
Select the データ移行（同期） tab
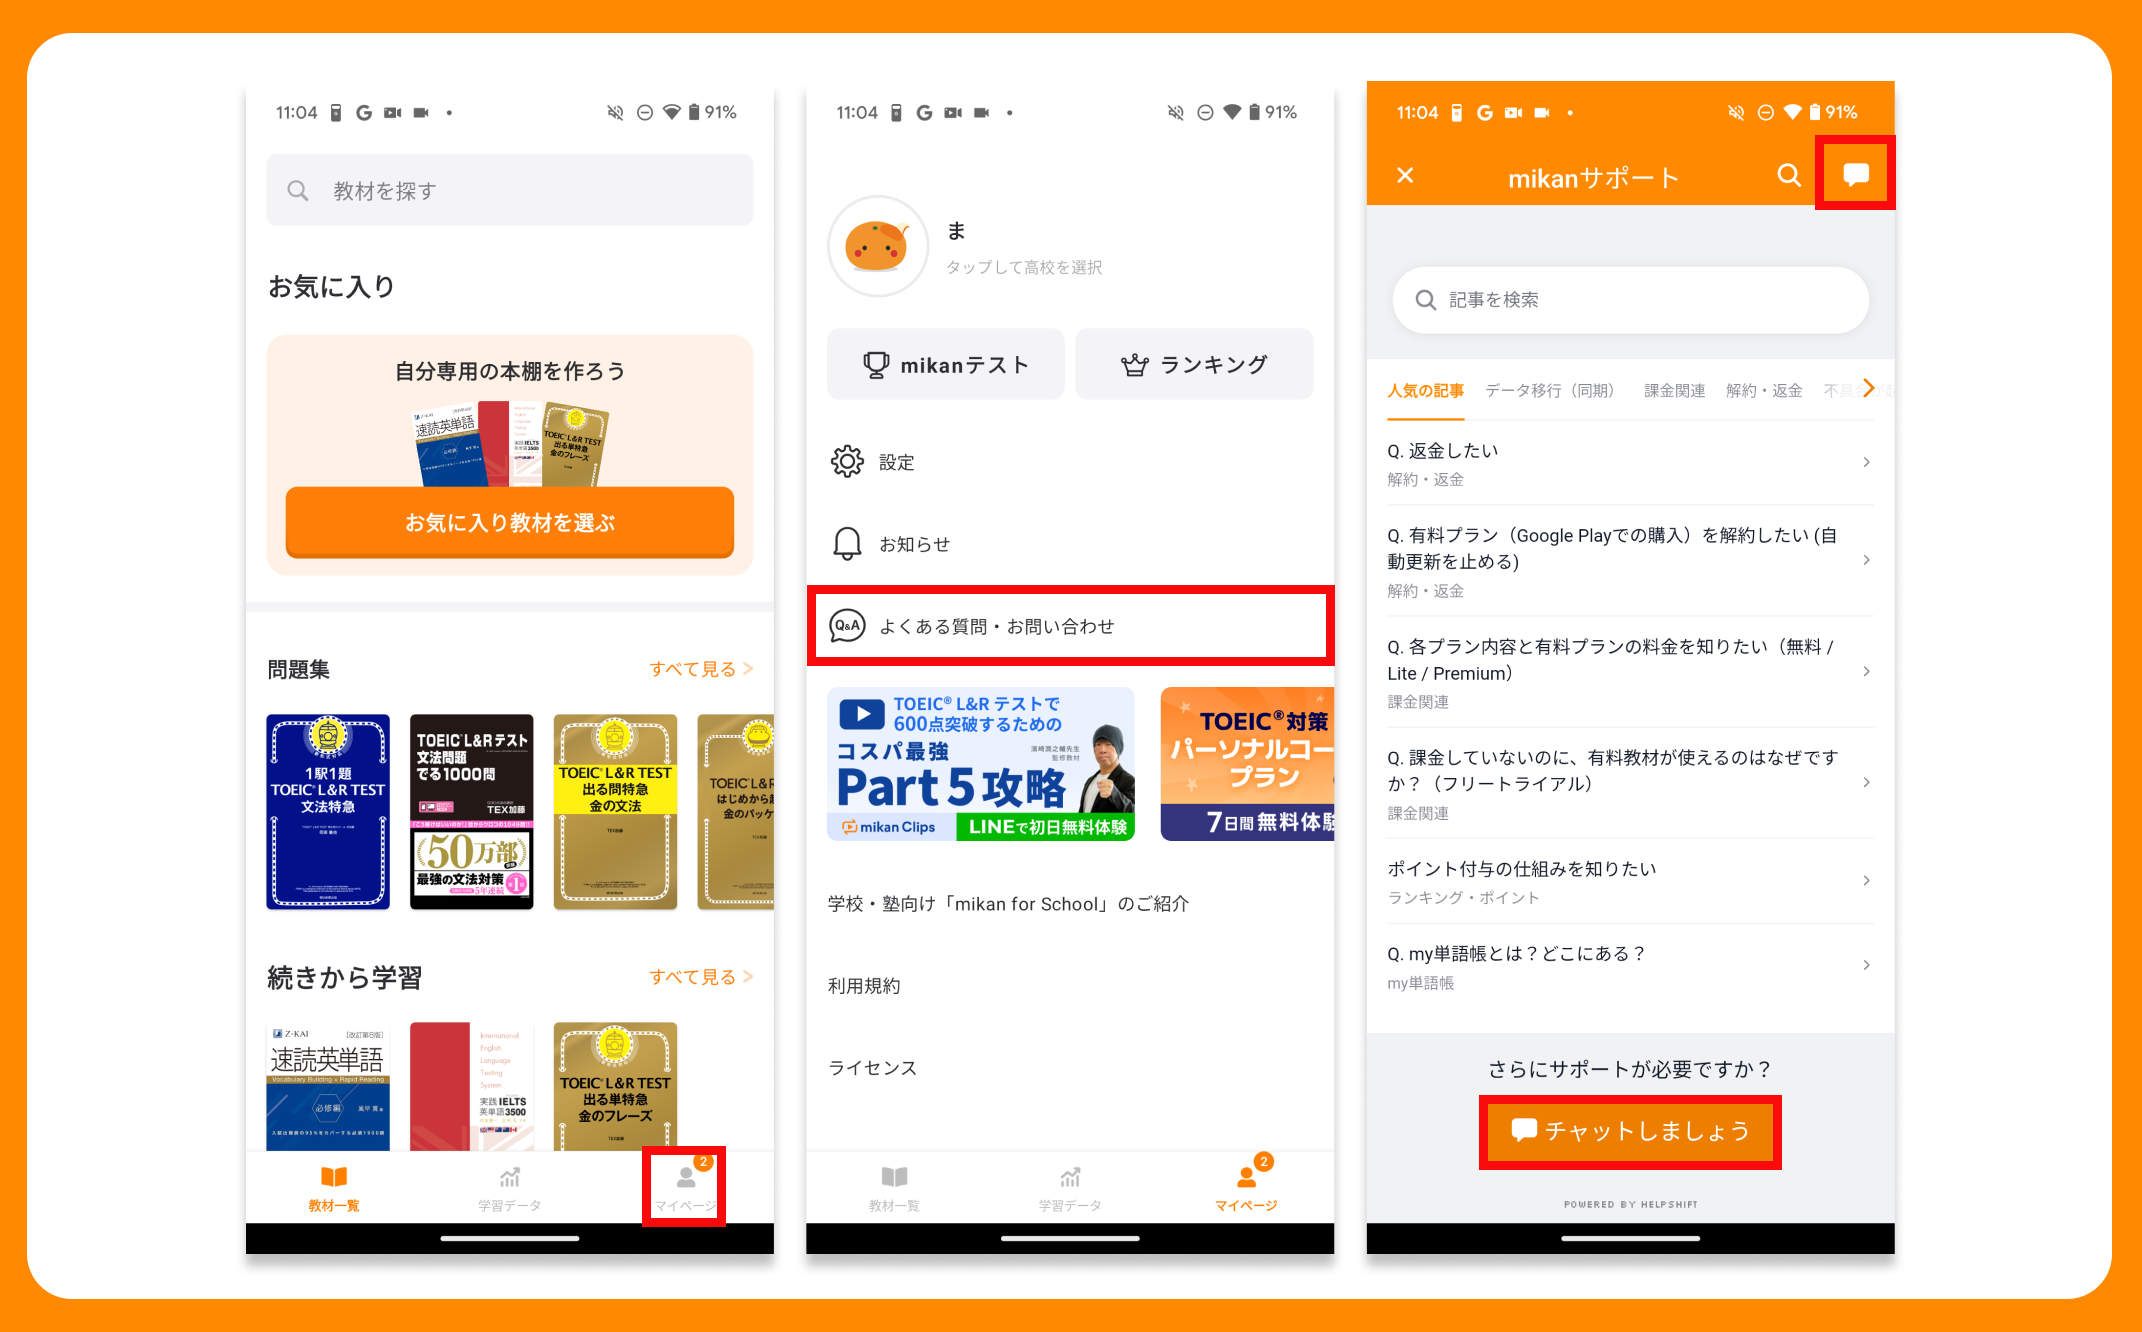(x=1553, y=391)
